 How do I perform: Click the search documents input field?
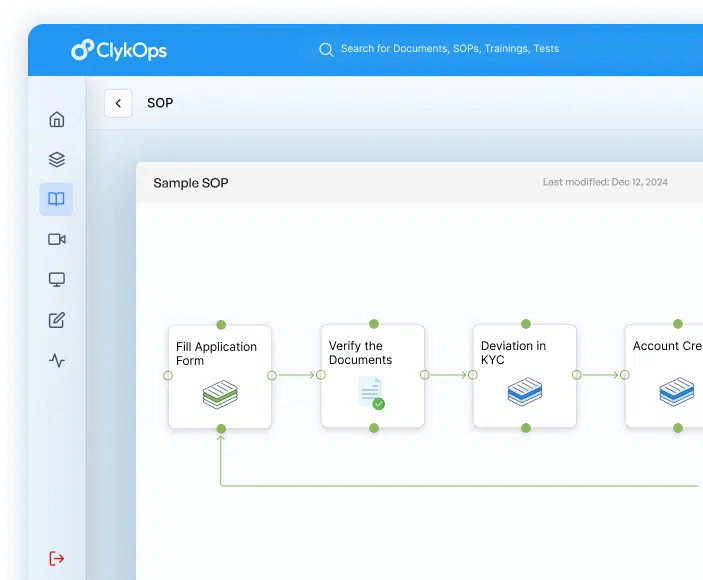click(449, 49)
